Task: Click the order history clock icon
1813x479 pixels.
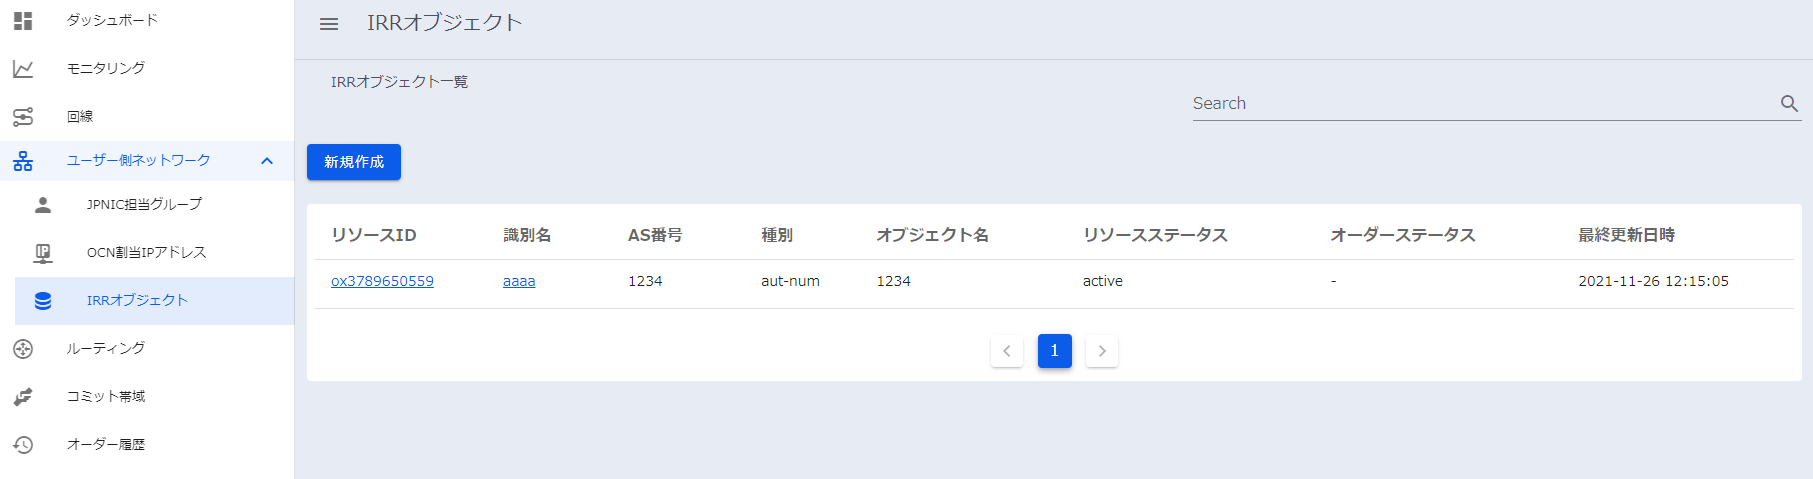Action: point(23,445)
